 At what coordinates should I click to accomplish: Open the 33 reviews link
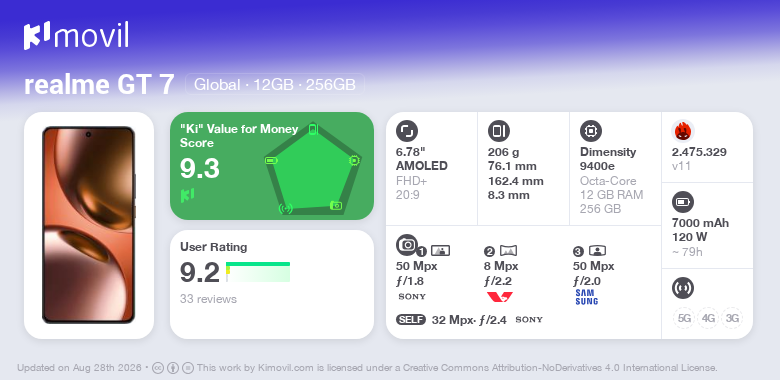pos(208,299)
